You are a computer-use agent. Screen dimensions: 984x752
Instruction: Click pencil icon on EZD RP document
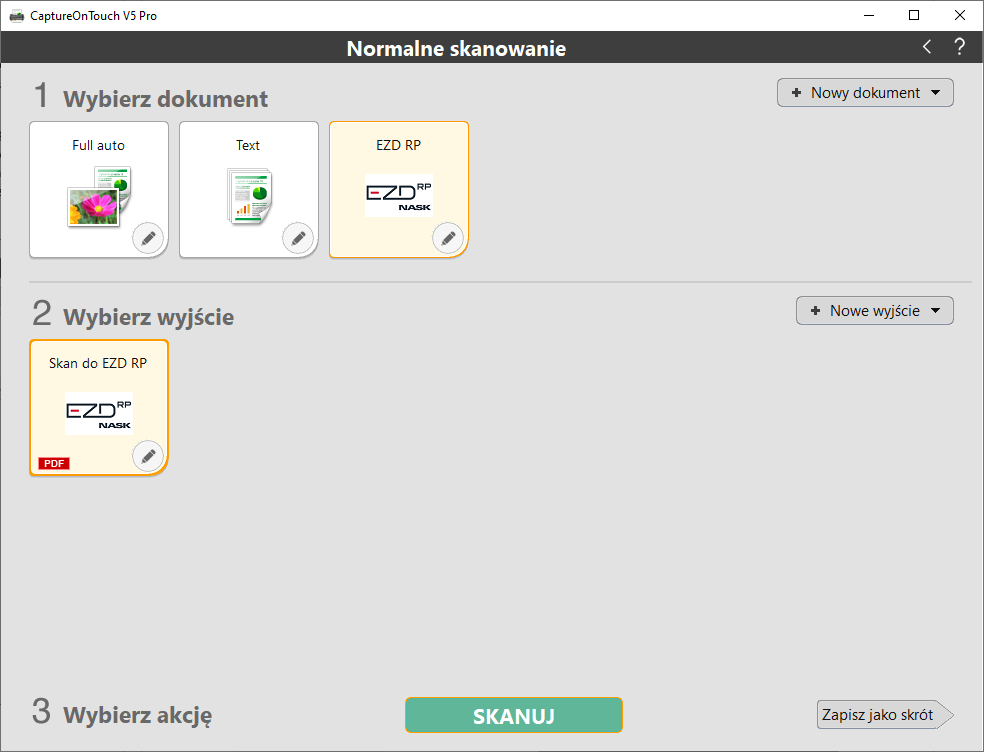coord(448,239)
